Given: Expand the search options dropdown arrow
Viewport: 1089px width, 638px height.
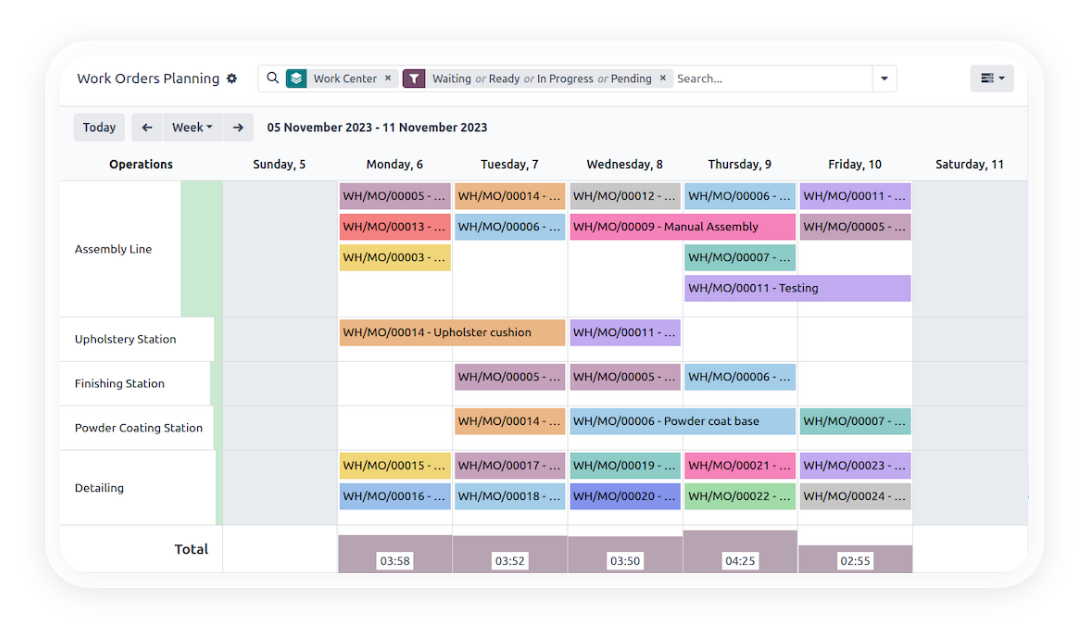Looking at the screenshot, I should tap(884, 78).
